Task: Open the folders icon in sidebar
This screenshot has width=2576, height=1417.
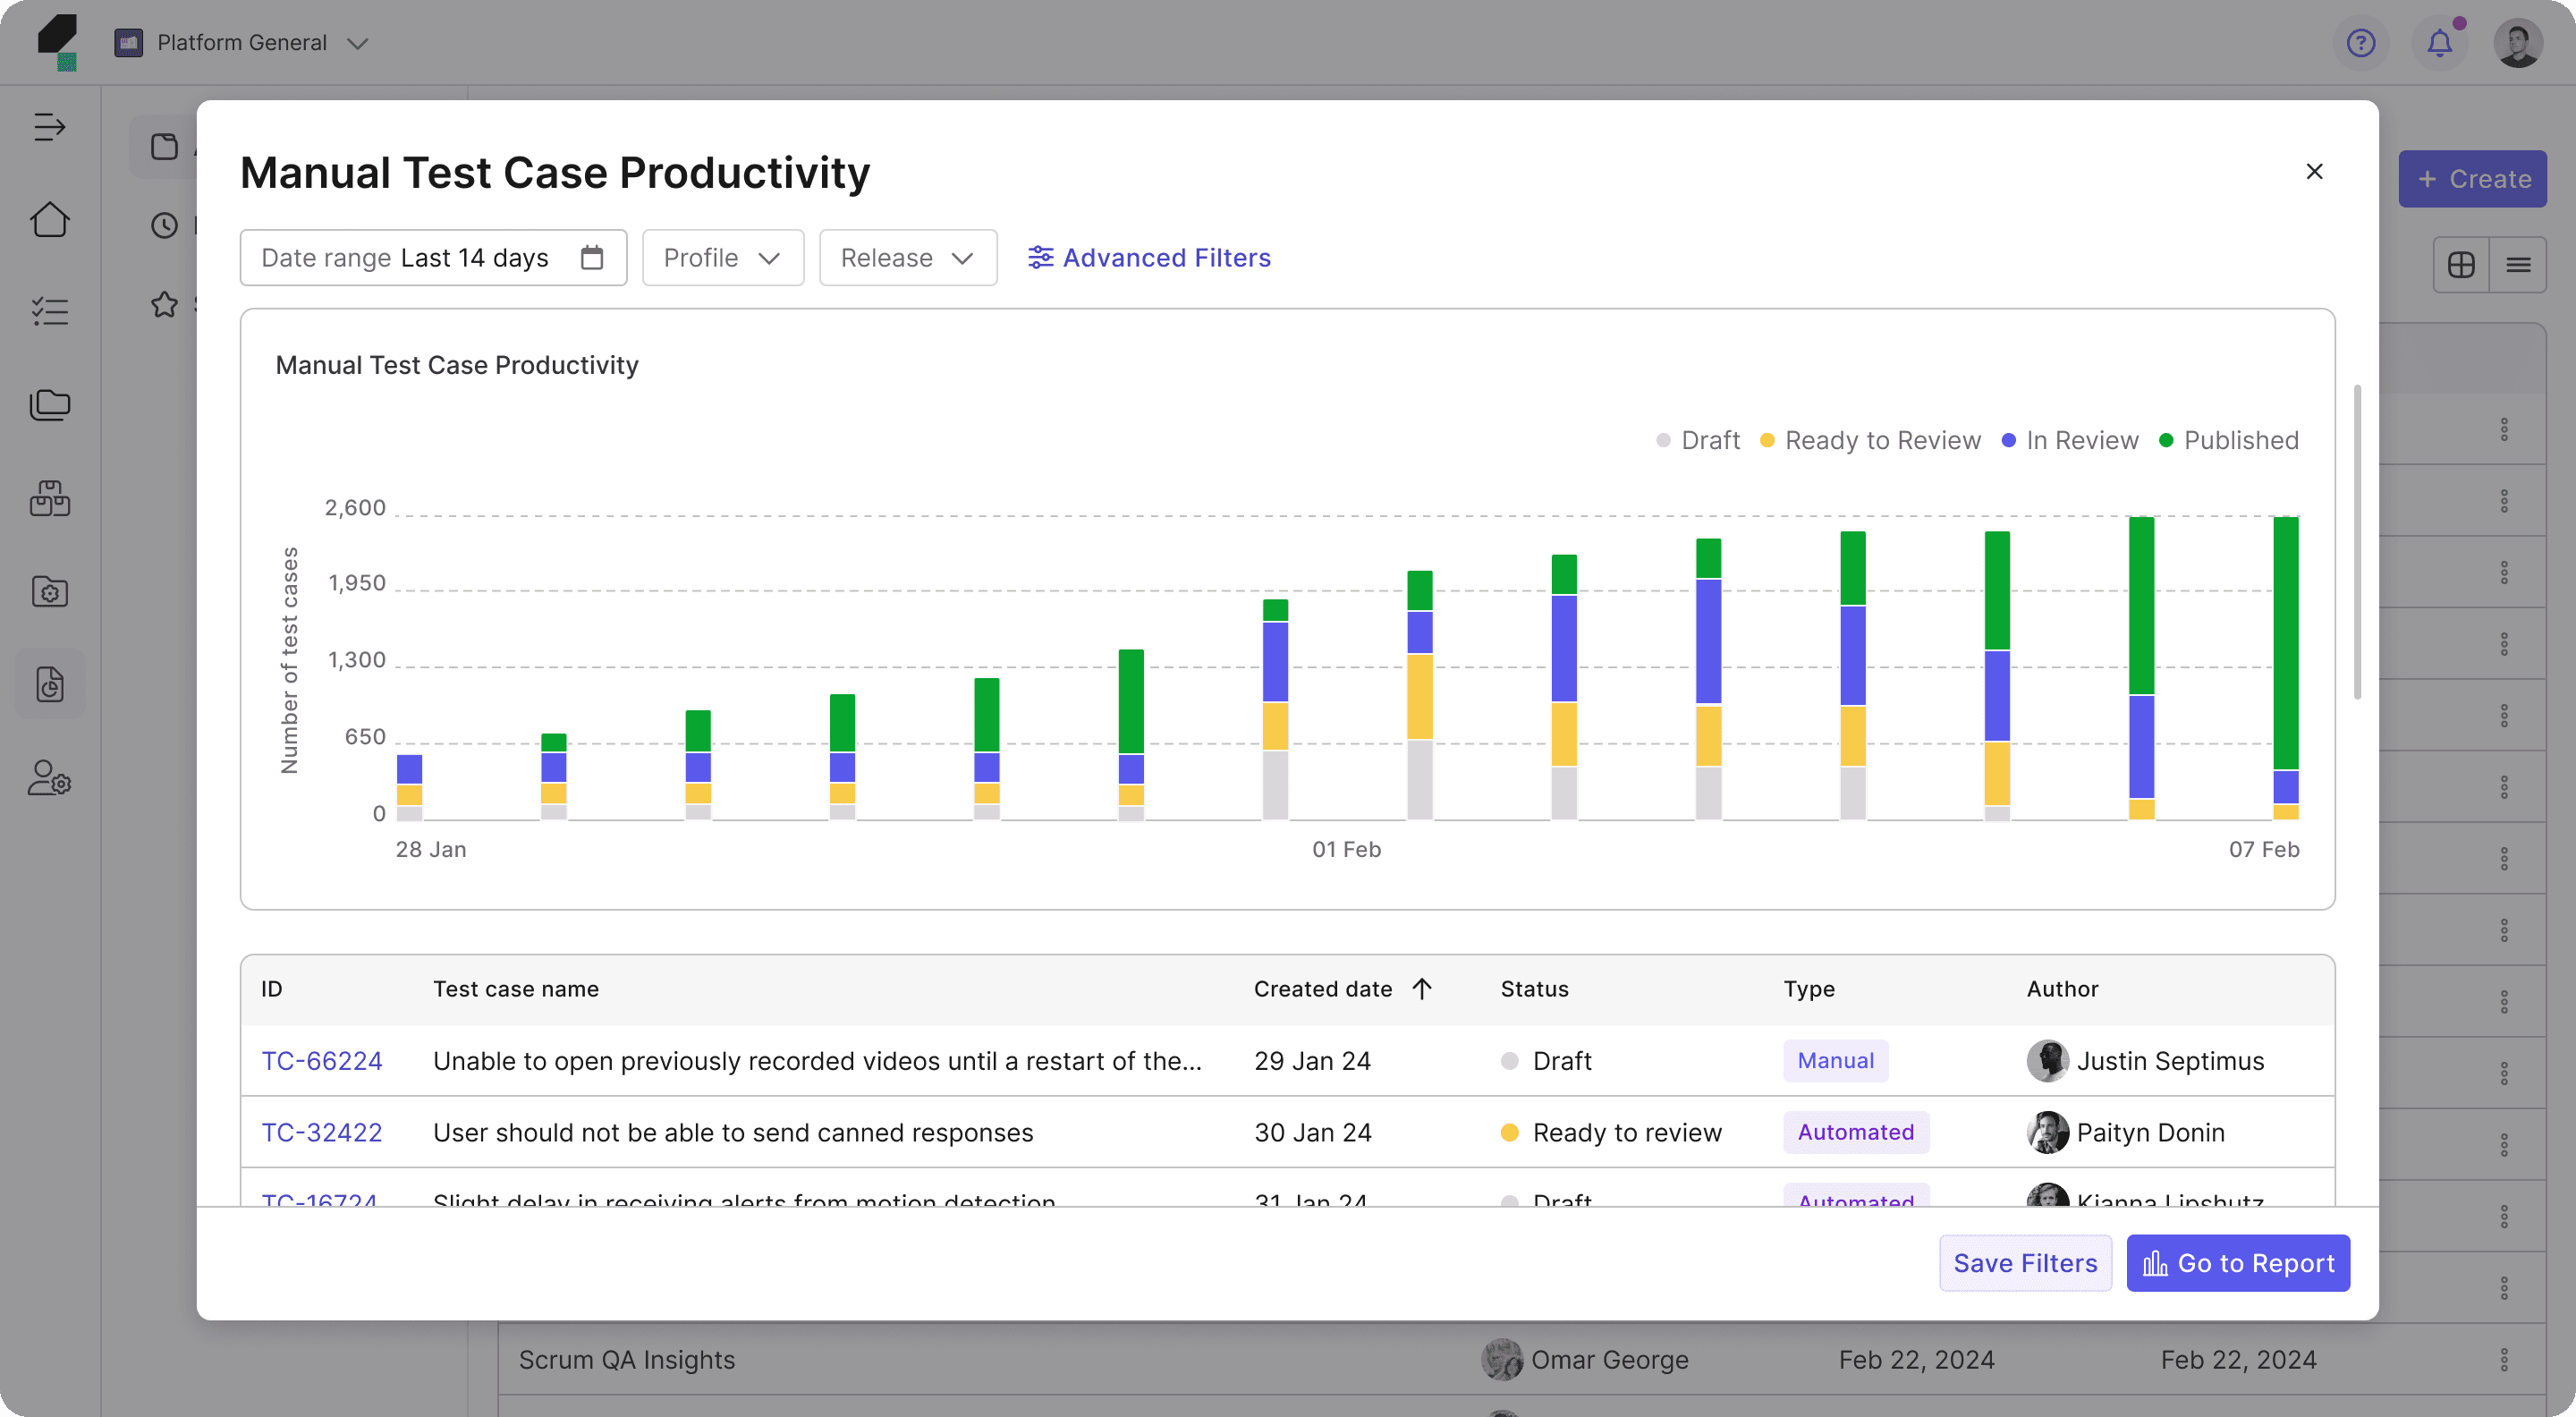Action: click(x=49, y=404)
